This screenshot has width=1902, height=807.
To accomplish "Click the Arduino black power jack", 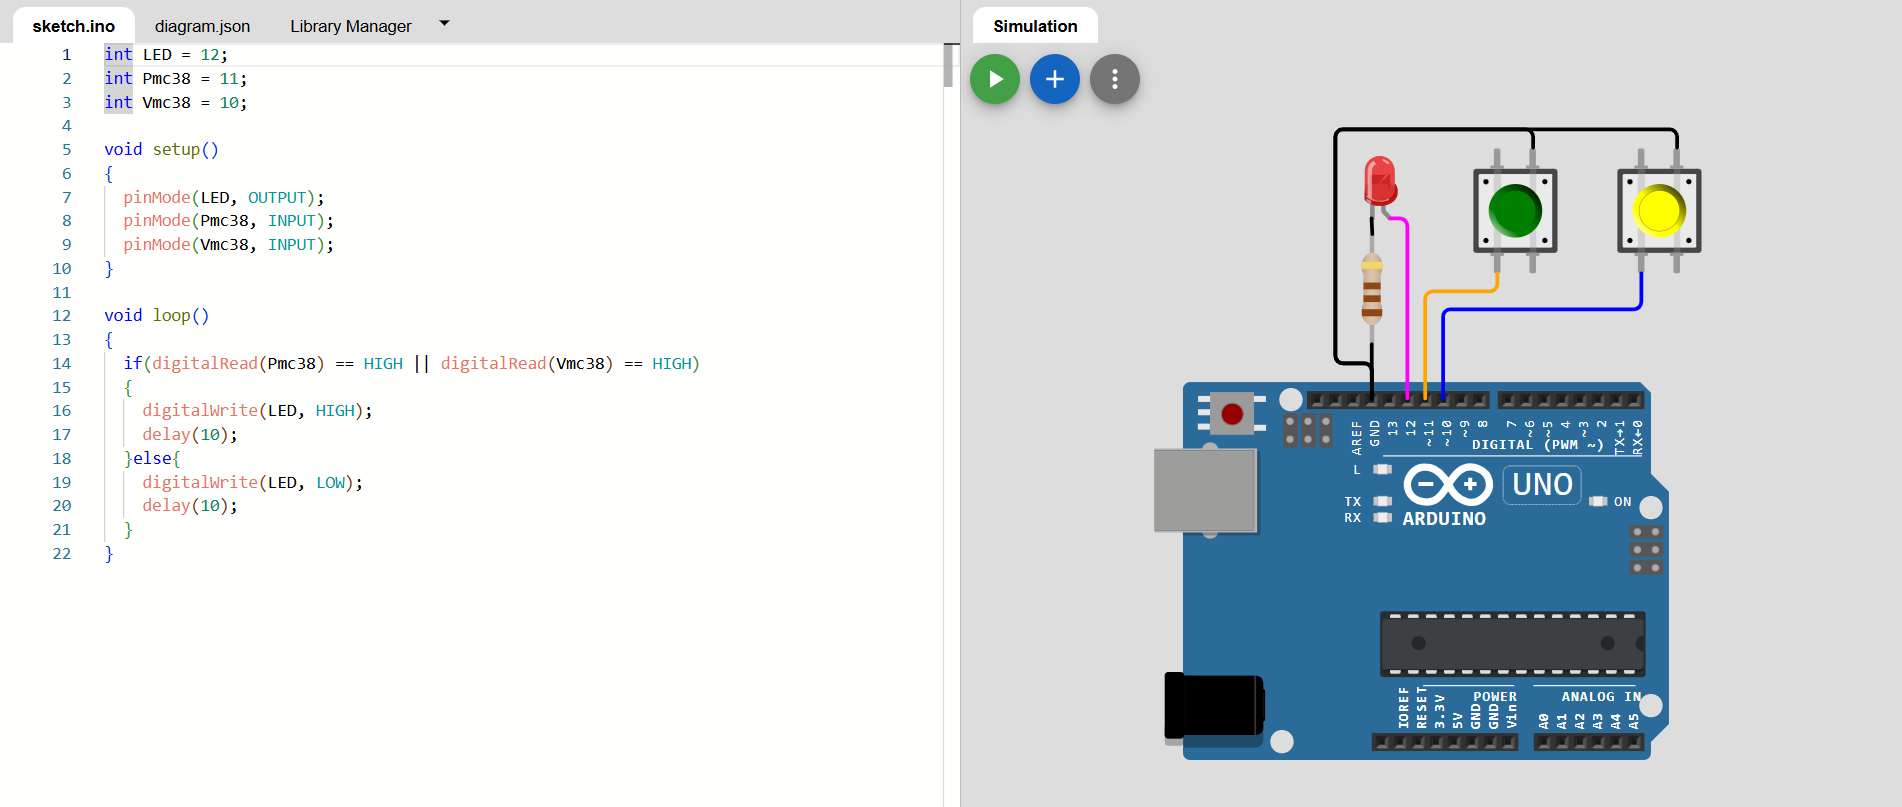I will (1214, 706).
